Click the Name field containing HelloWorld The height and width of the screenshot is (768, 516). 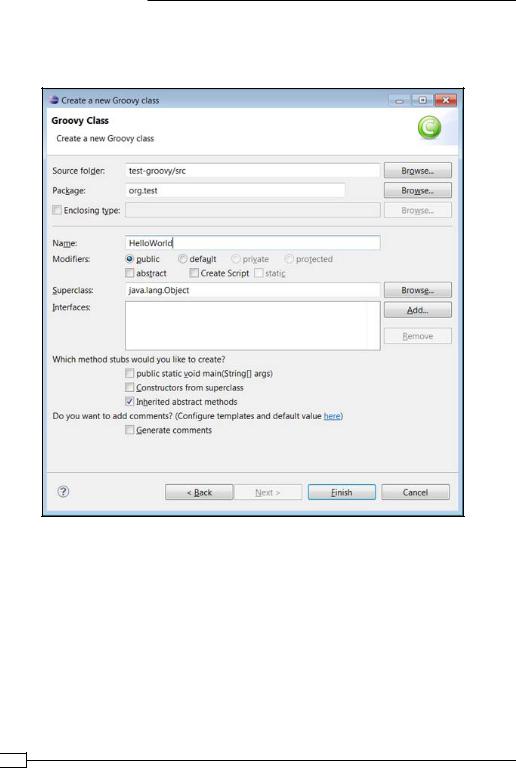coord(253,243)
